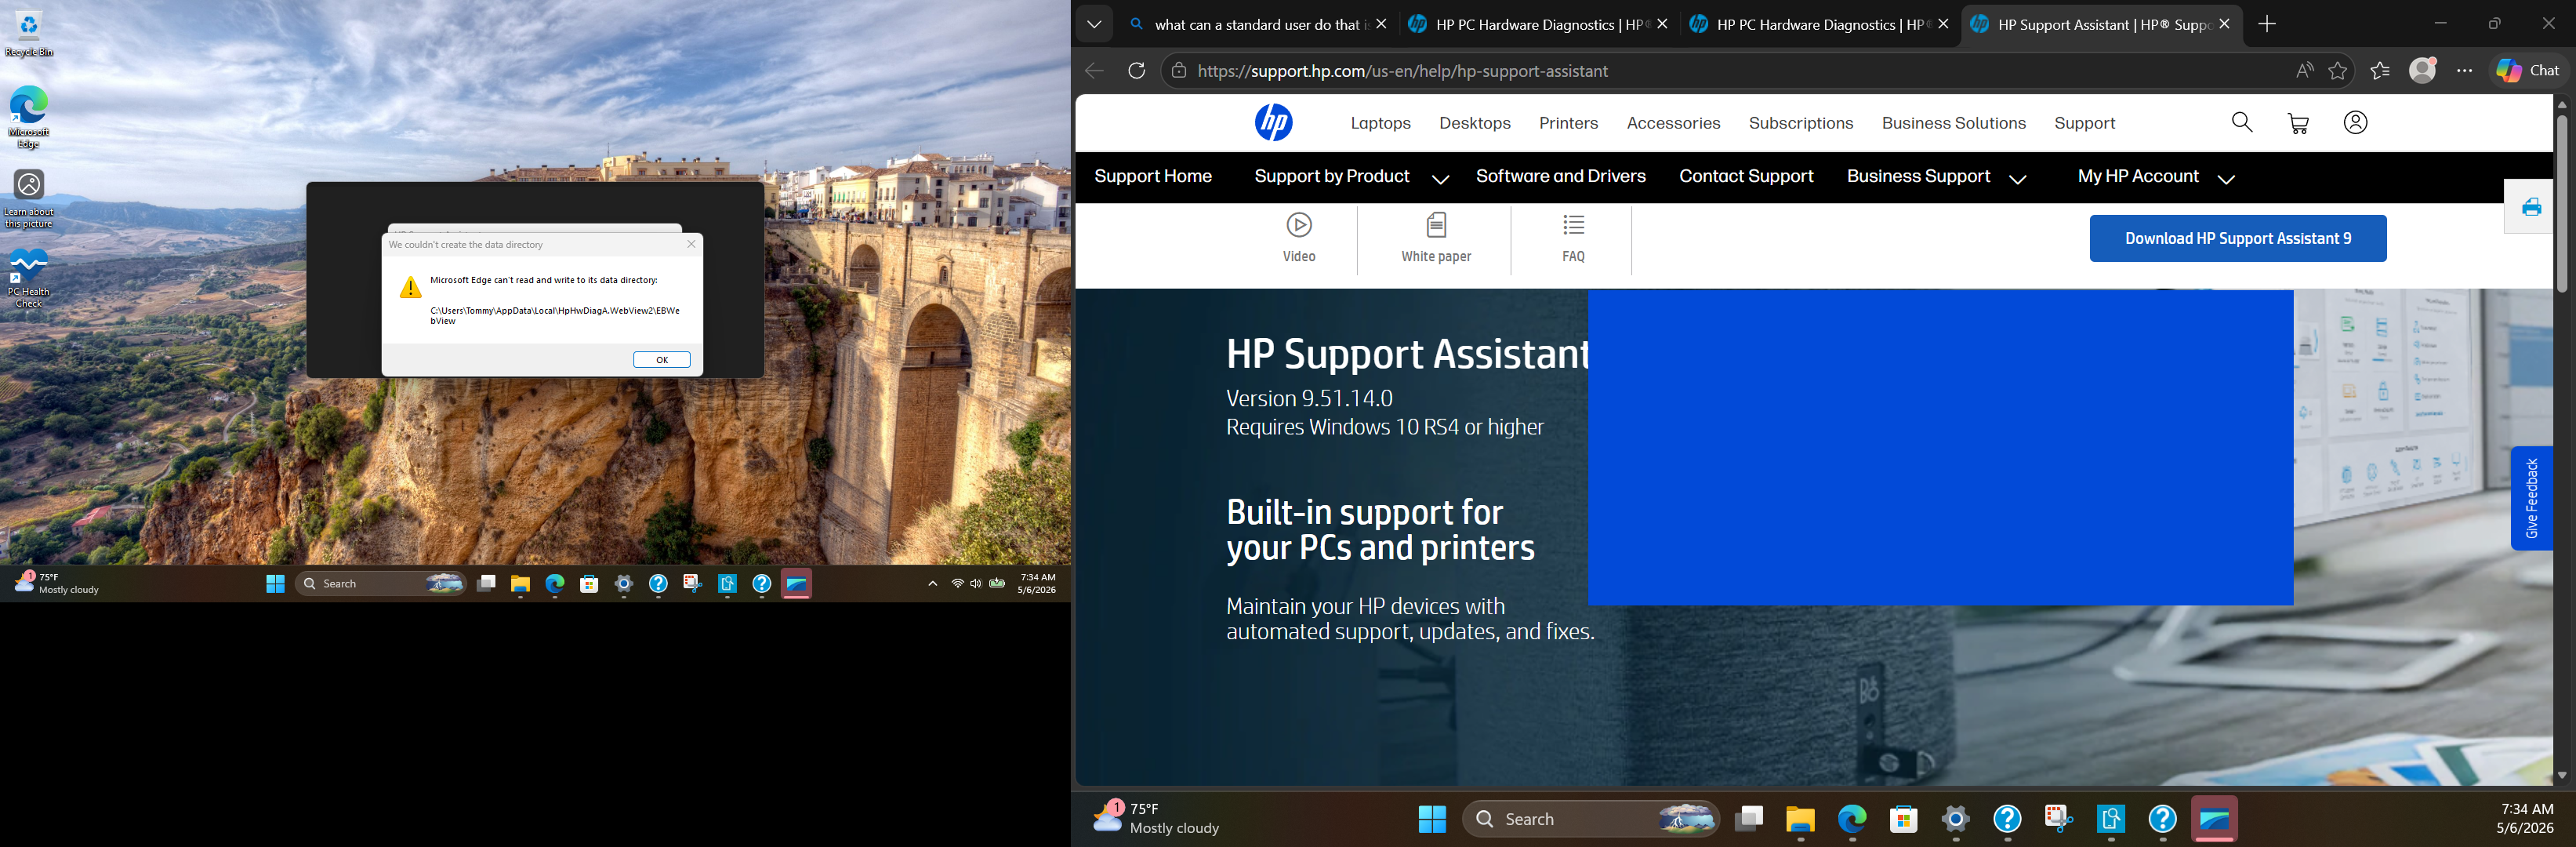Open the tab search chevron in Edge
The height and width of the screenshot is (847, 2576).
(x=1094, y=25)
